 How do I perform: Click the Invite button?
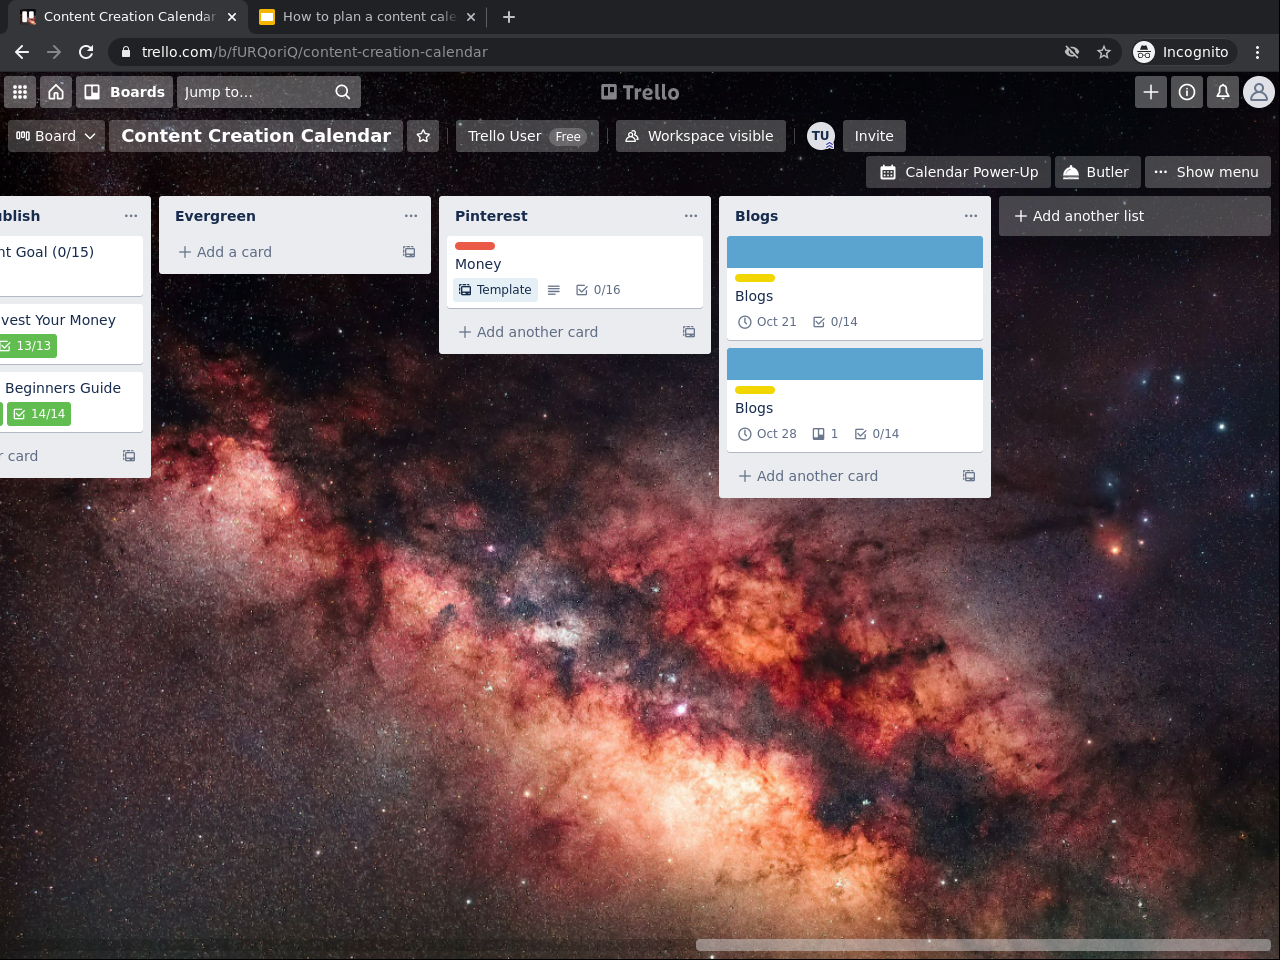[874, 136]
